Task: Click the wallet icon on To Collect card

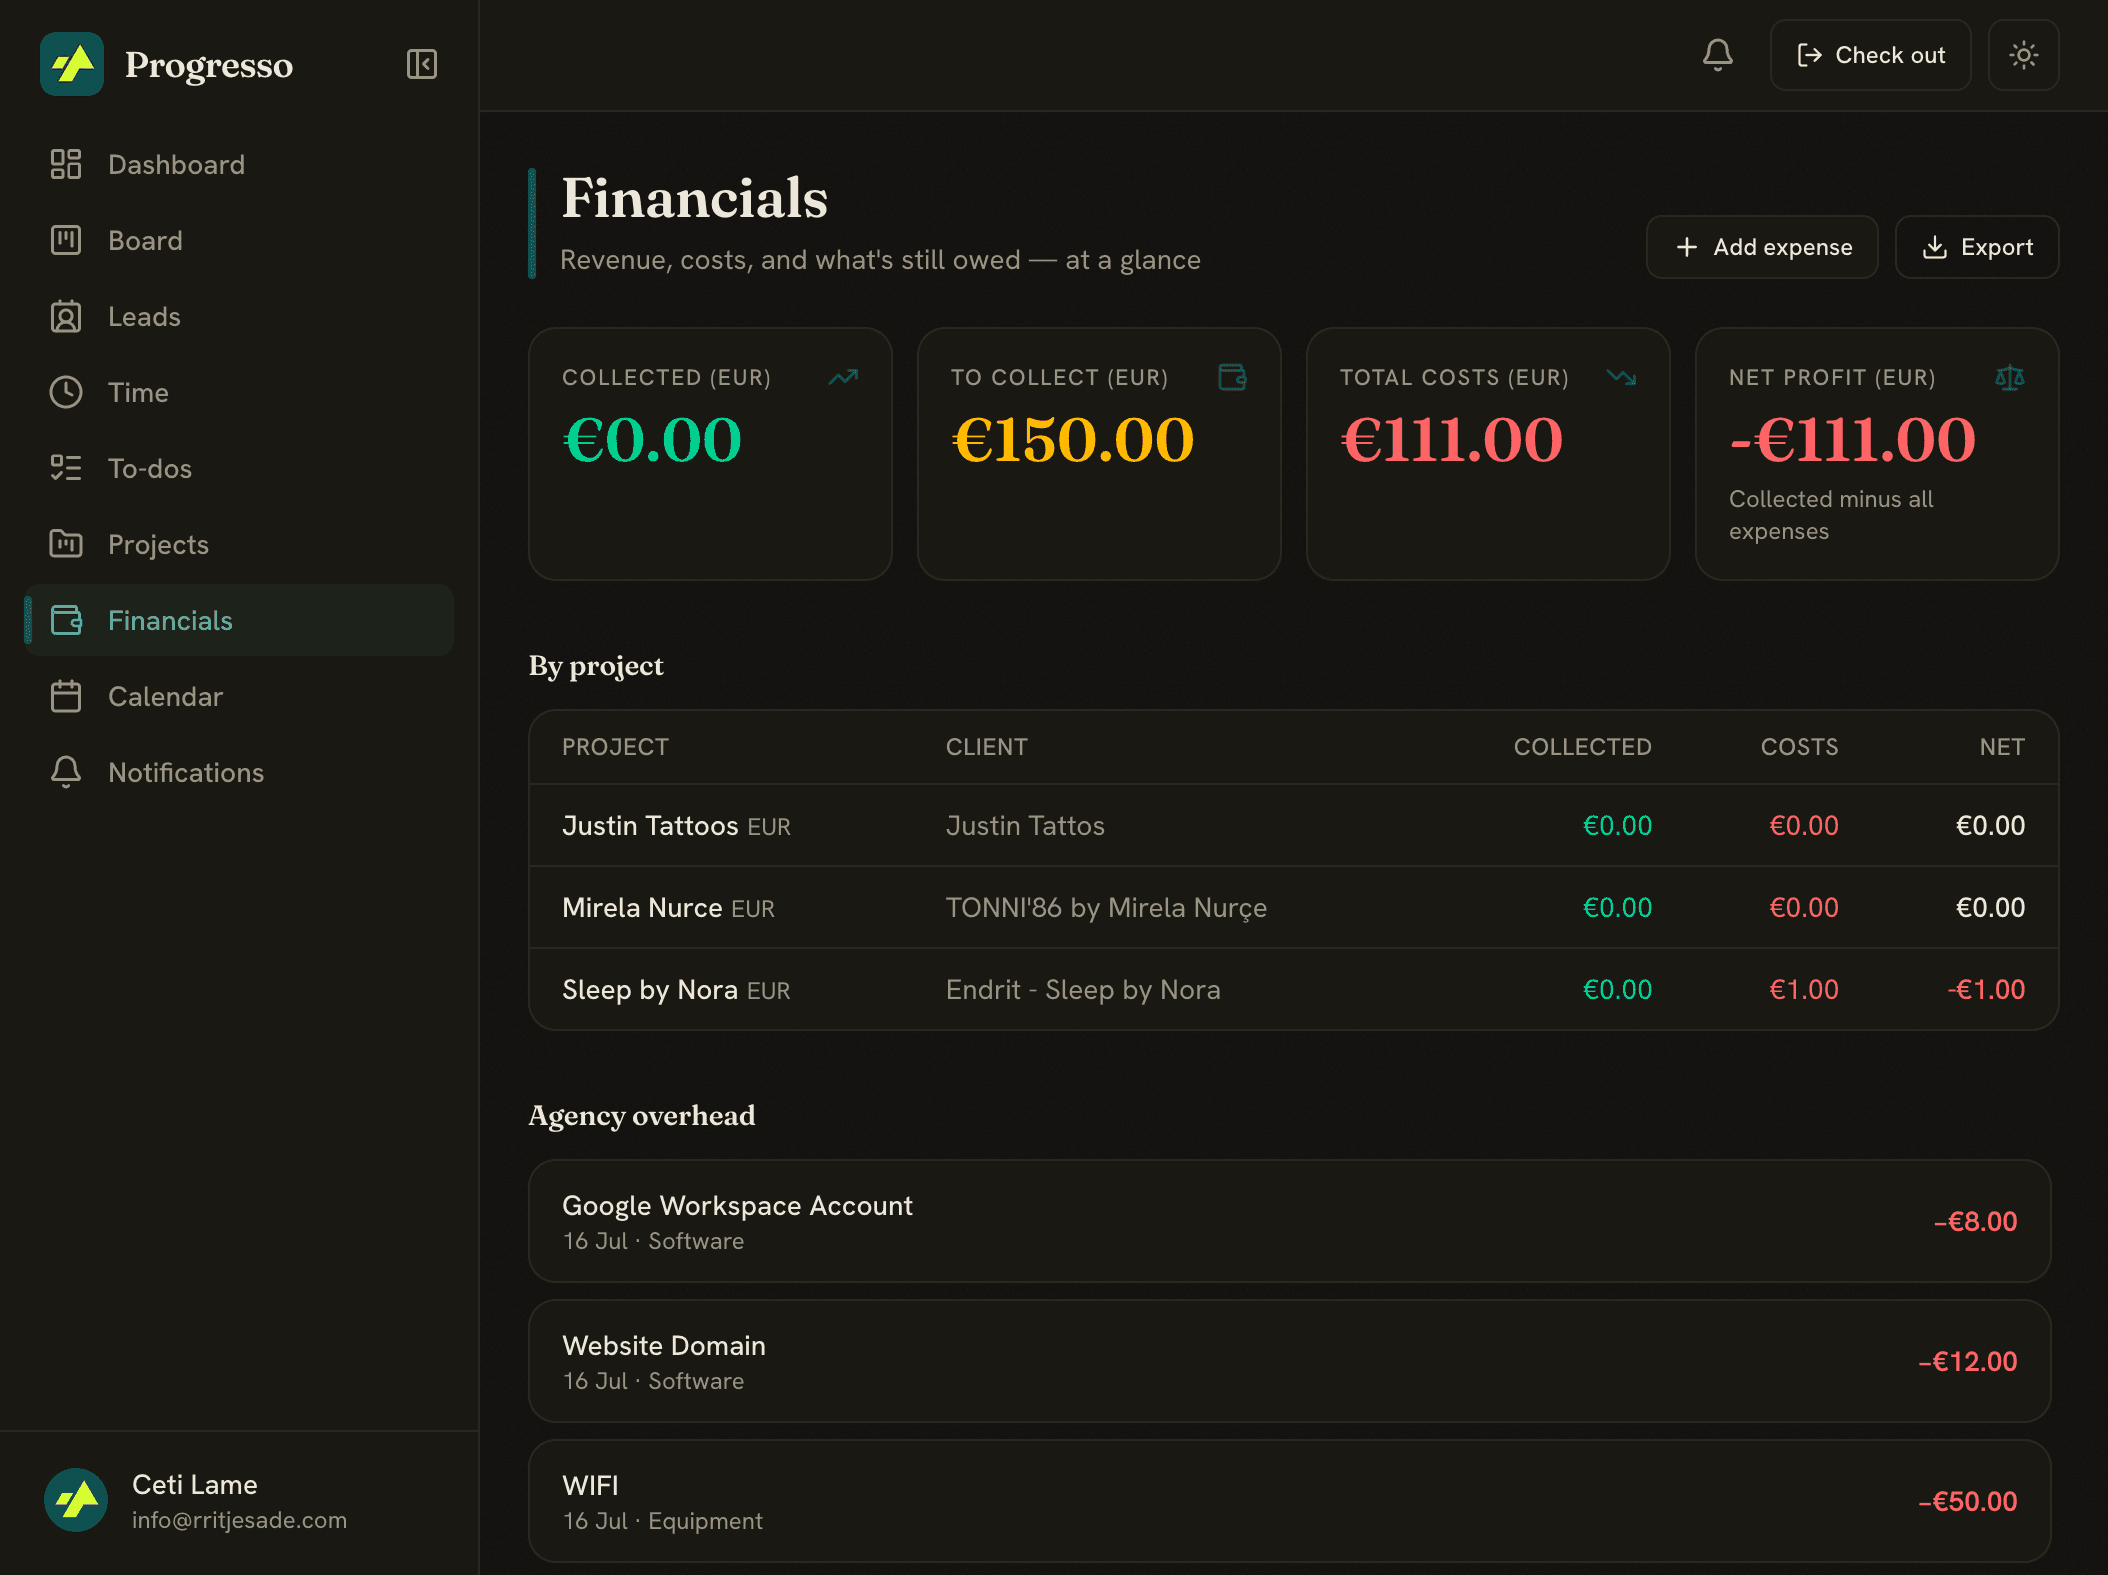Action: point(1233,377)
